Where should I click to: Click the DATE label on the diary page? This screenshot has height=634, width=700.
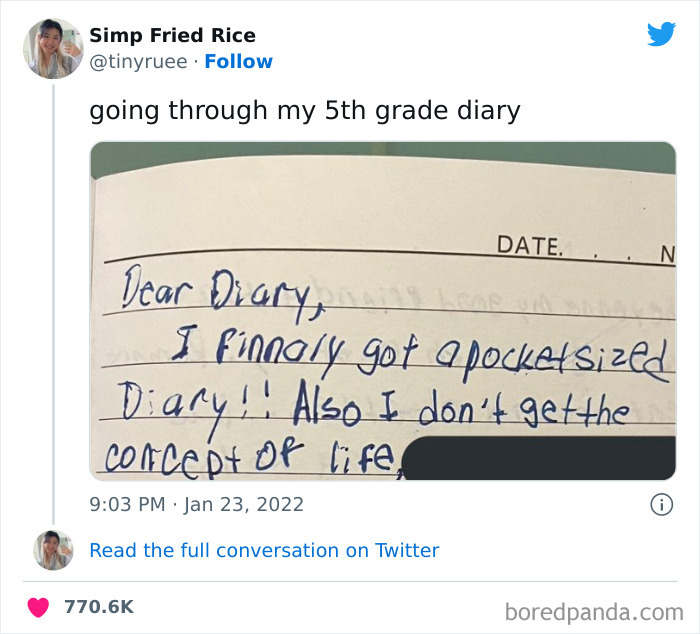(x=528, y=246)
